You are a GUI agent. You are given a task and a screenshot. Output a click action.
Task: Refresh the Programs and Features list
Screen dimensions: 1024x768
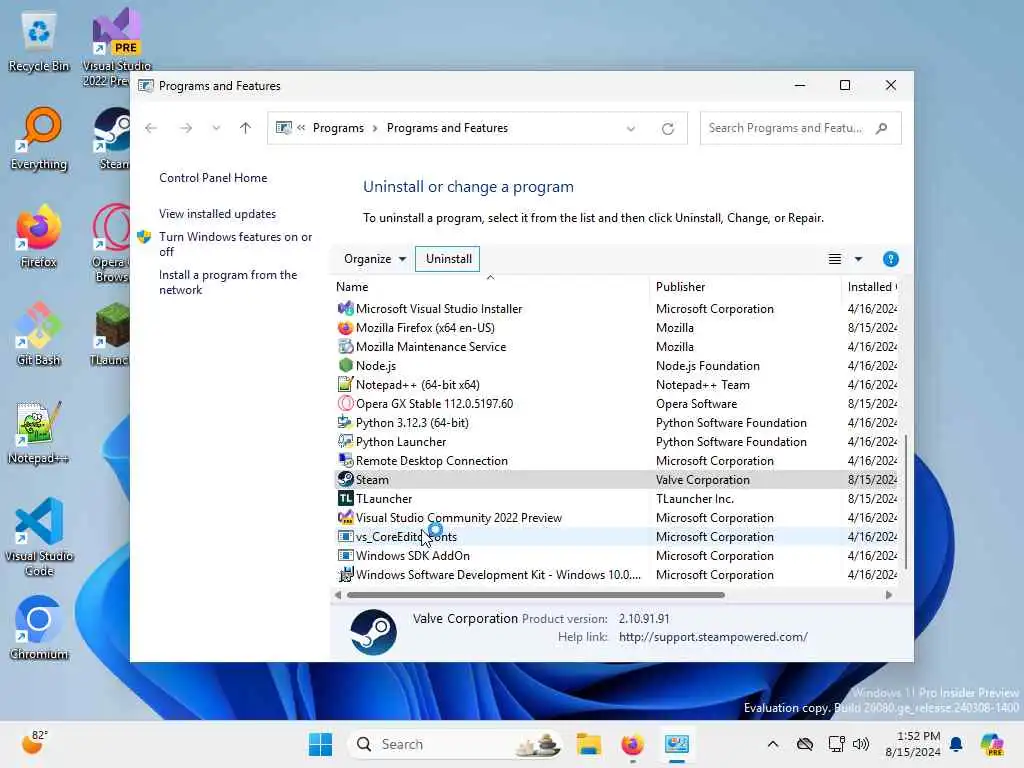pos(667,129)
